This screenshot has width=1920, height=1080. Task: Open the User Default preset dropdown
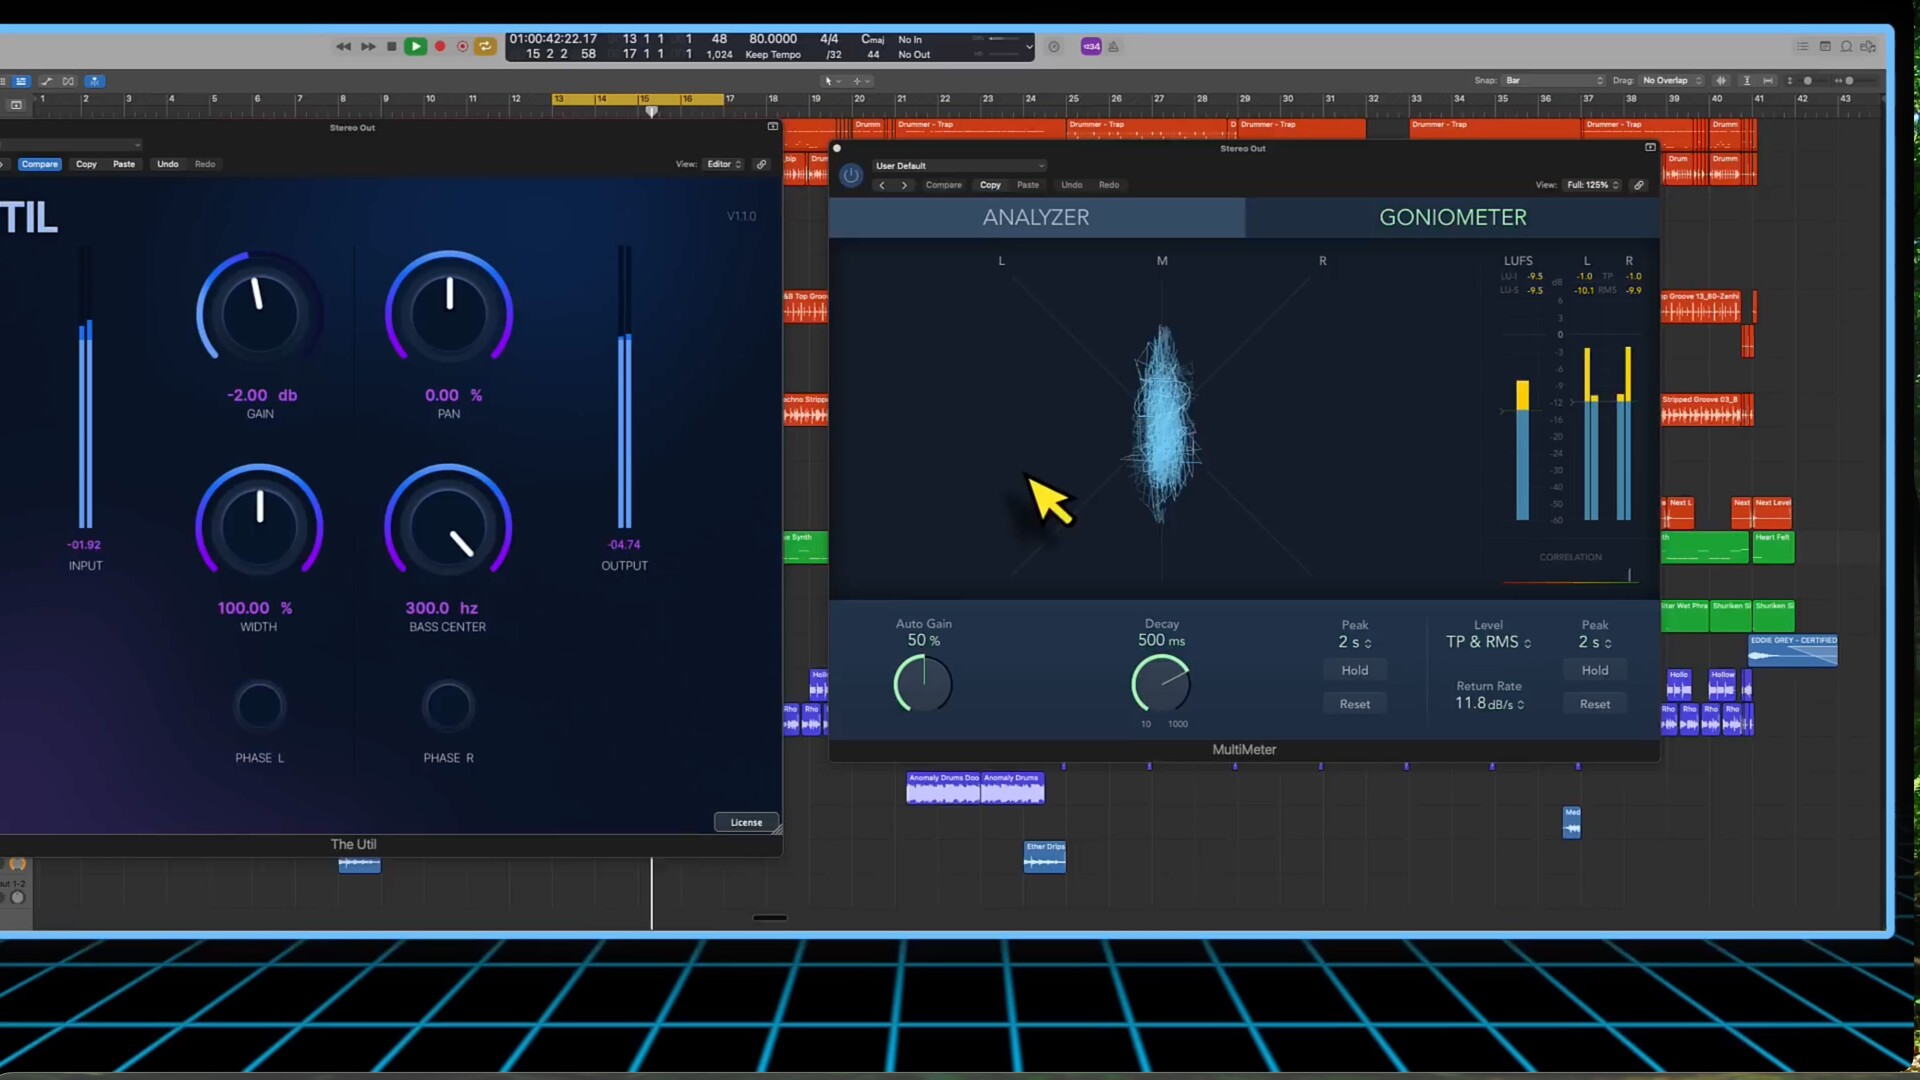click(958, 165)
